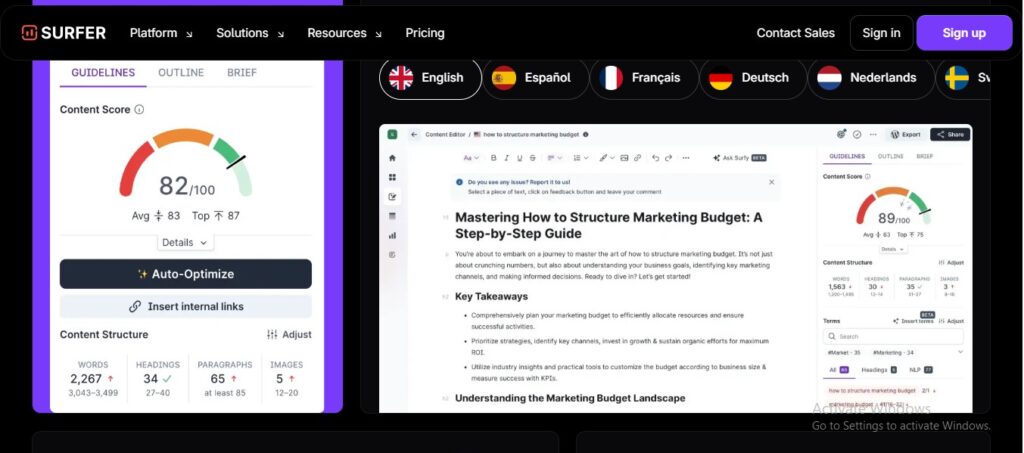Click the info icon after the document title
The image size is (1024, 453).
586,134
